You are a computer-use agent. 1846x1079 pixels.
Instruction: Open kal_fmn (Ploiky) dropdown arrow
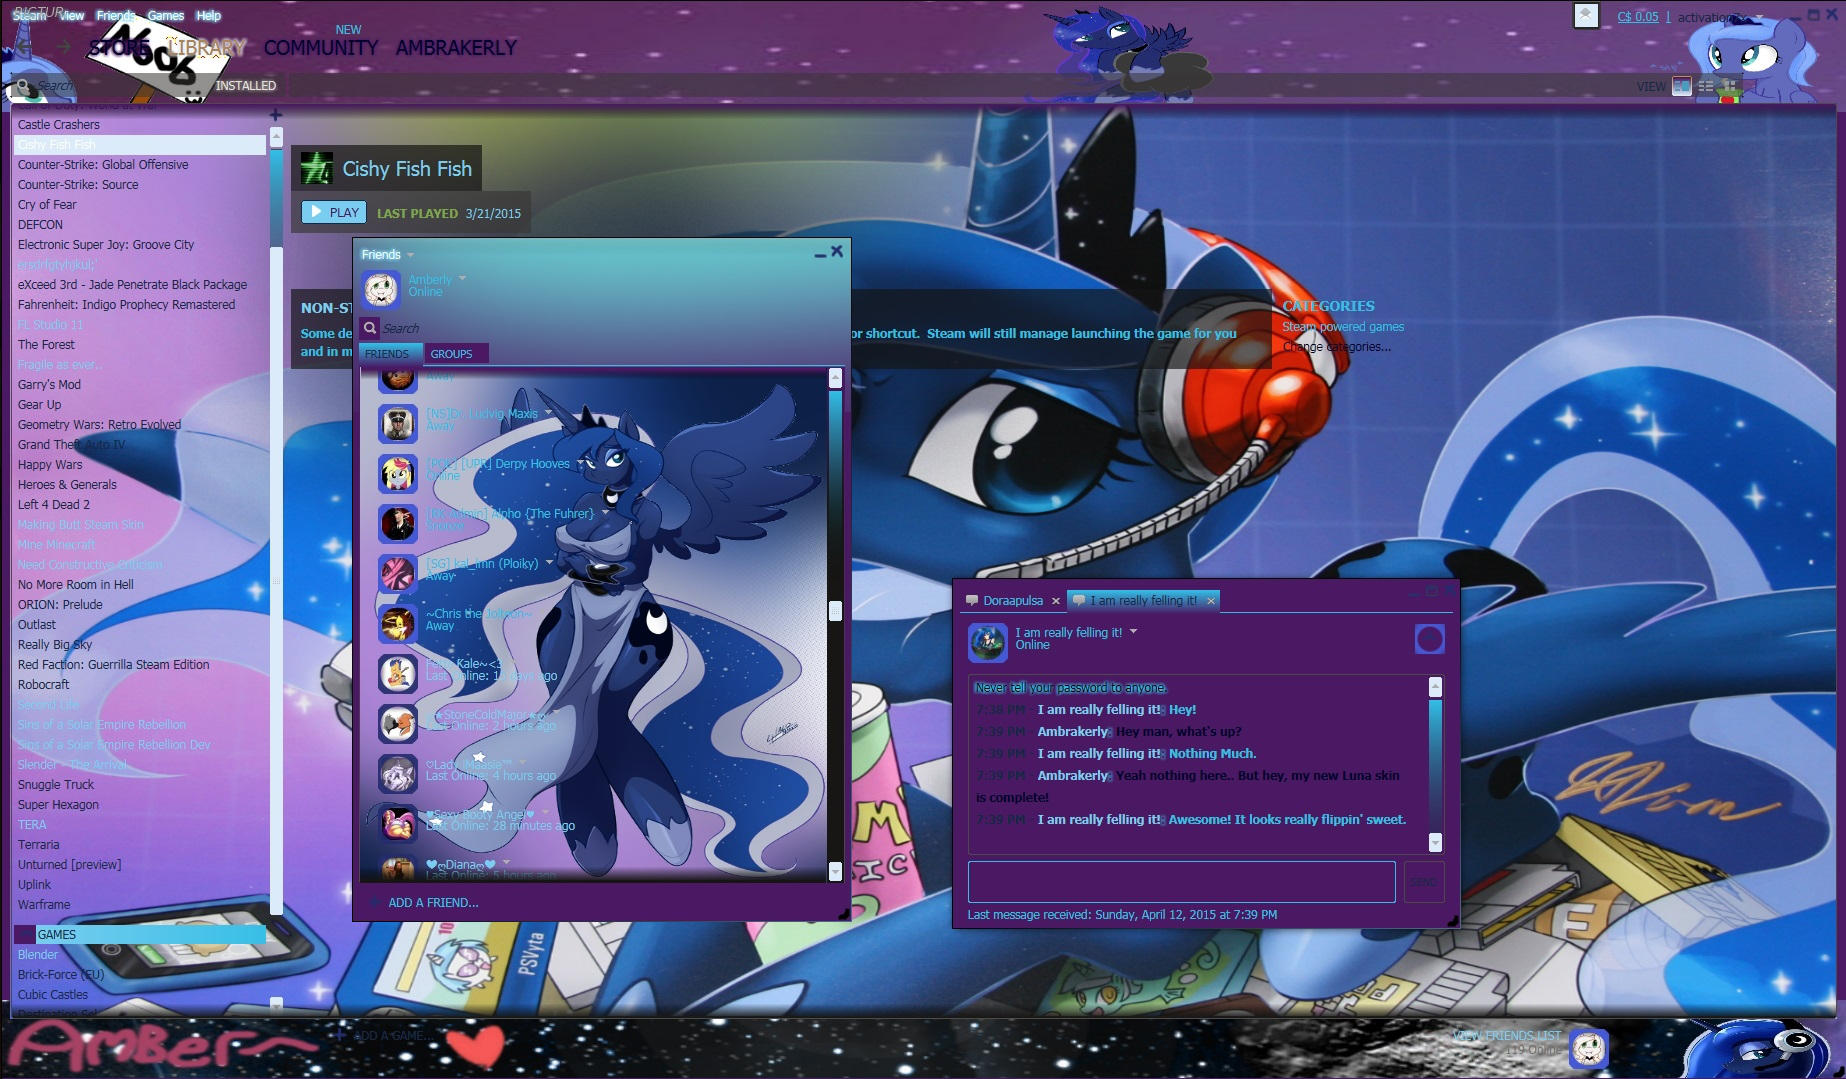point(549,563)
